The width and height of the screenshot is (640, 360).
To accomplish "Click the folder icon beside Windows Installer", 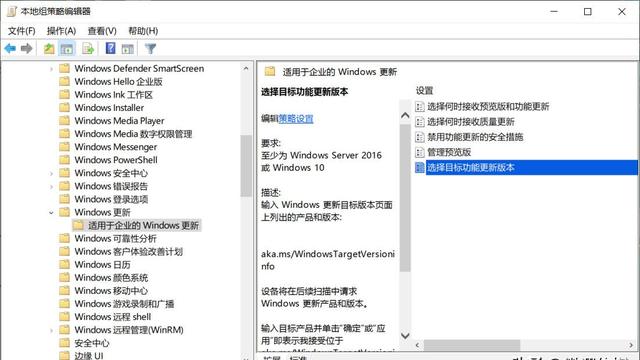I will (x=64, y=107).
